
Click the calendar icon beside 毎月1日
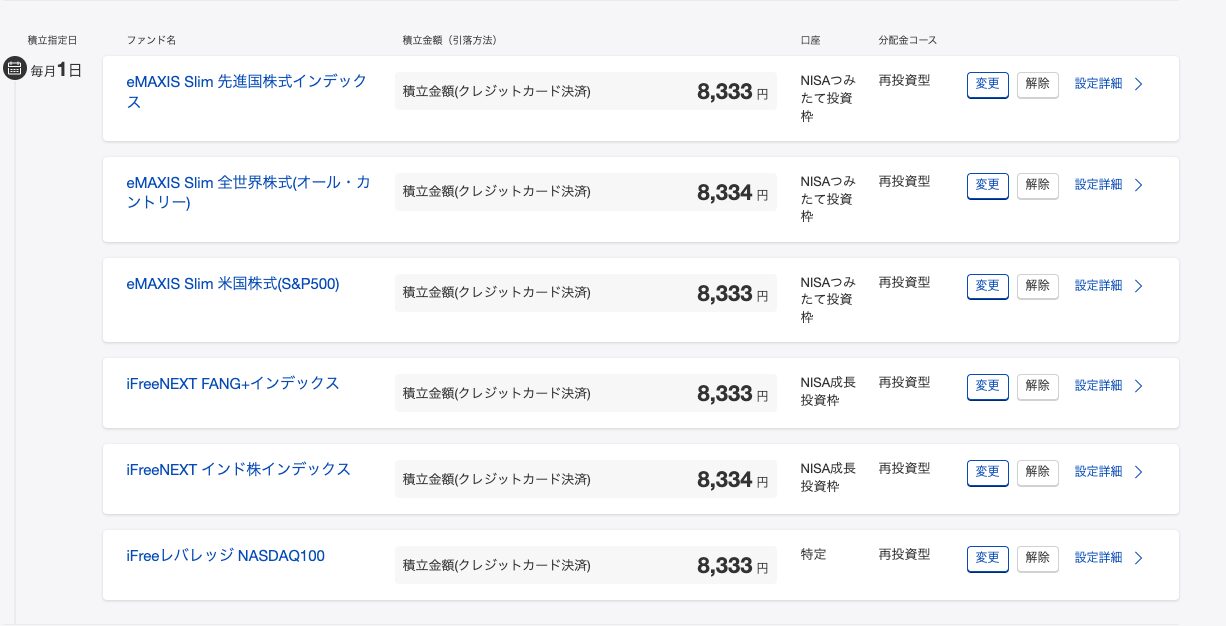point(15,69)
